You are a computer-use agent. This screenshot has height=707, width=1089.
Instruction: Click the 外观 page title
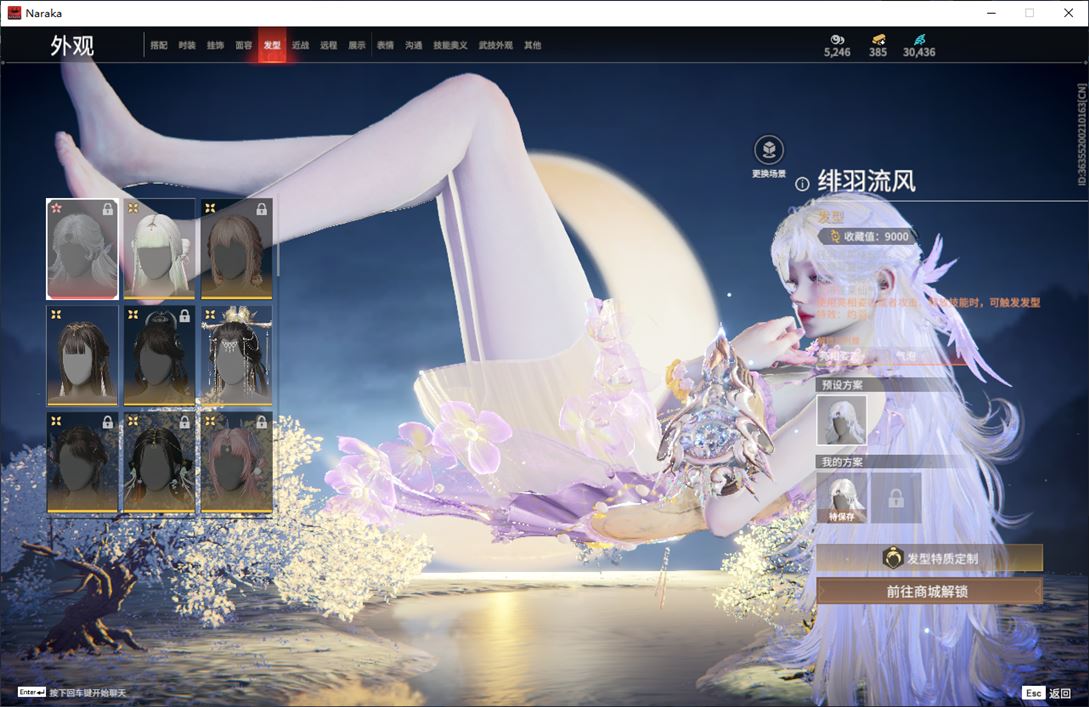coord(72,46)
